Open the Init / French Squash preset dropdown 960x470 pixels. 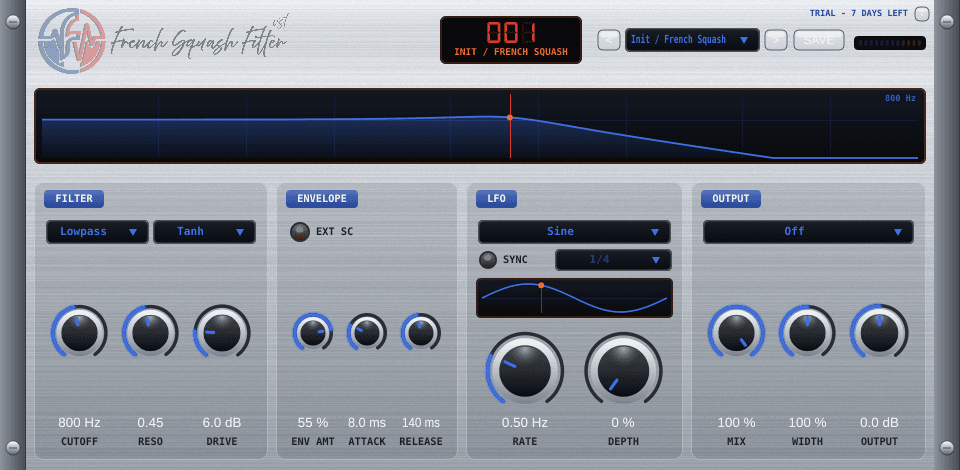pyautogui.click(x=692, y=40)
